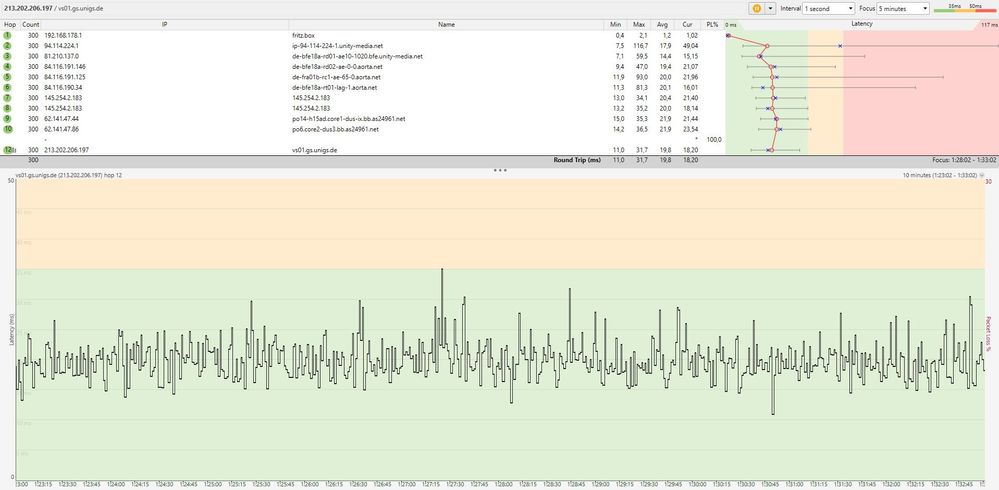Screen dimensions: 999x490
Task: Click the 100,0 packet loss value
Action: click(x=714, y=140)
